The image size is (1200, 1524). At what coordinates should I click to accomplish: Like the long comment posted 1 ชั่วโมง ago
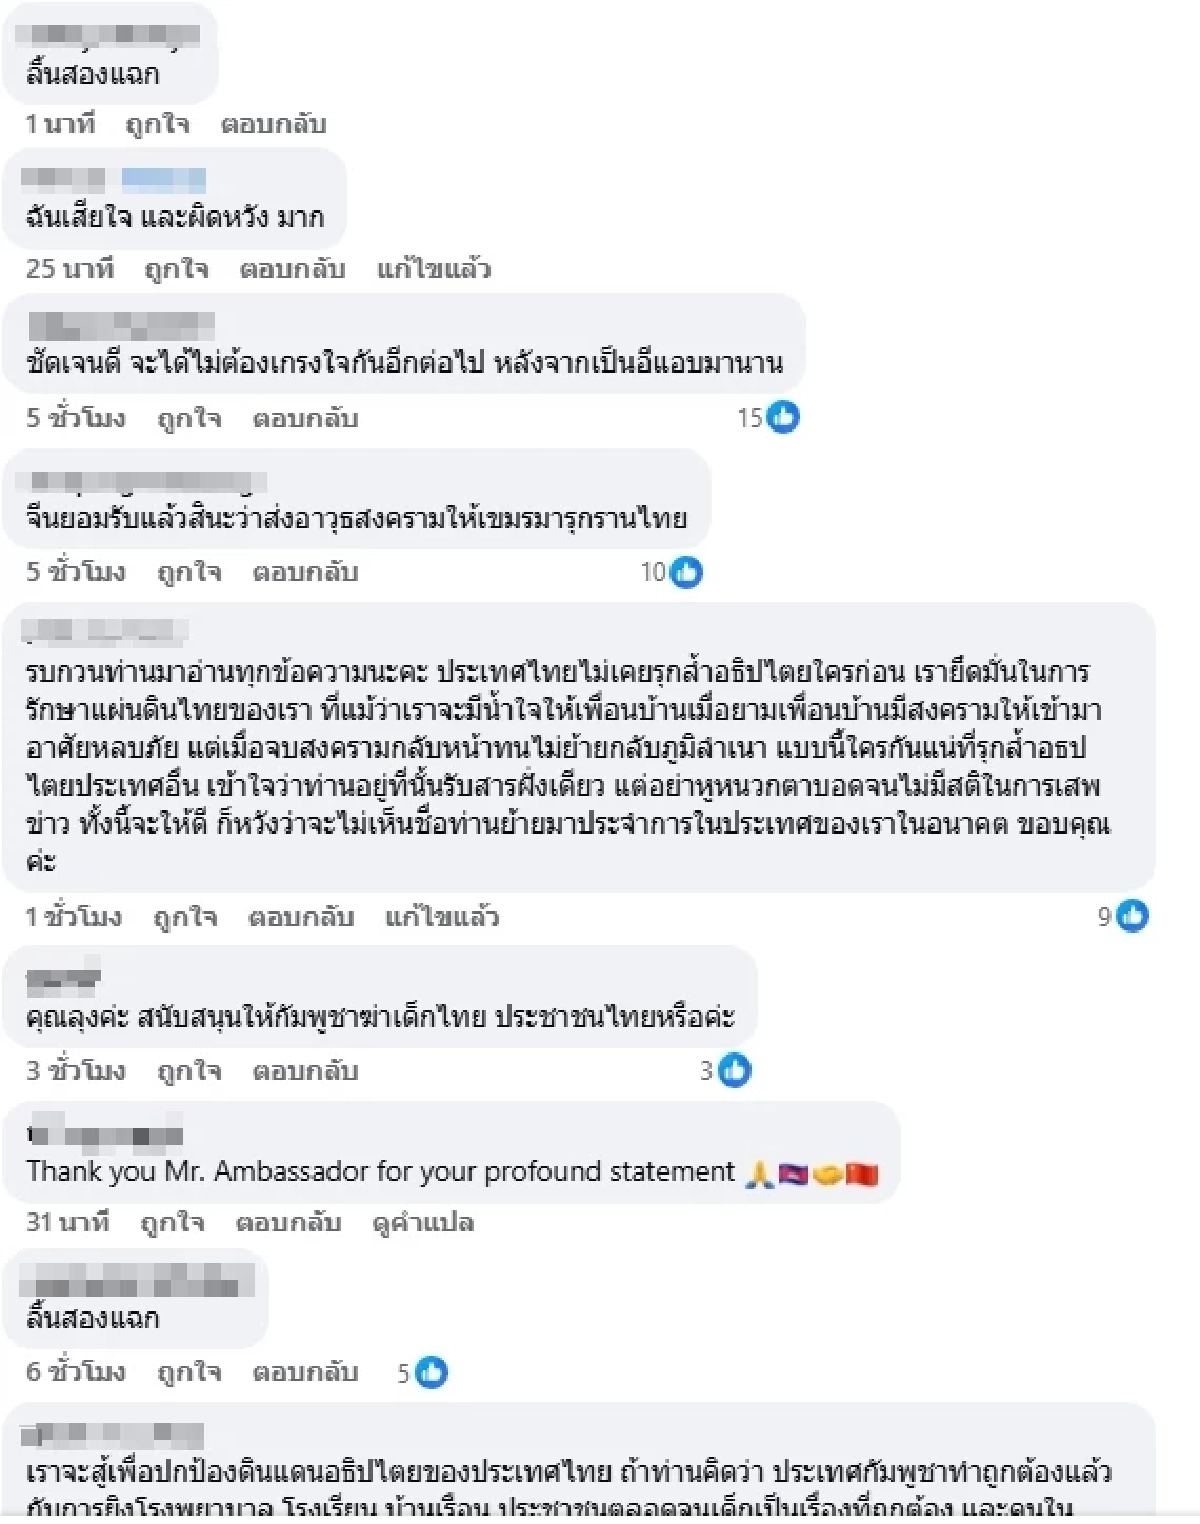185,916
